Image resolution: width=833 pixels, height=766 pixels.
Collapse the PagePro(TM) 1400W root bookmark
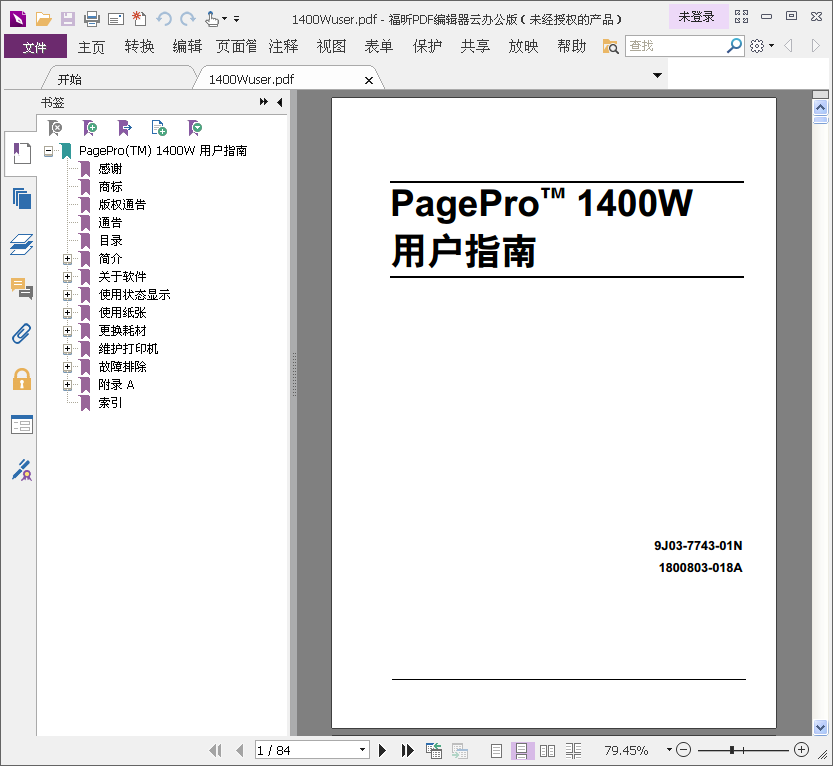tap(48, 151)
